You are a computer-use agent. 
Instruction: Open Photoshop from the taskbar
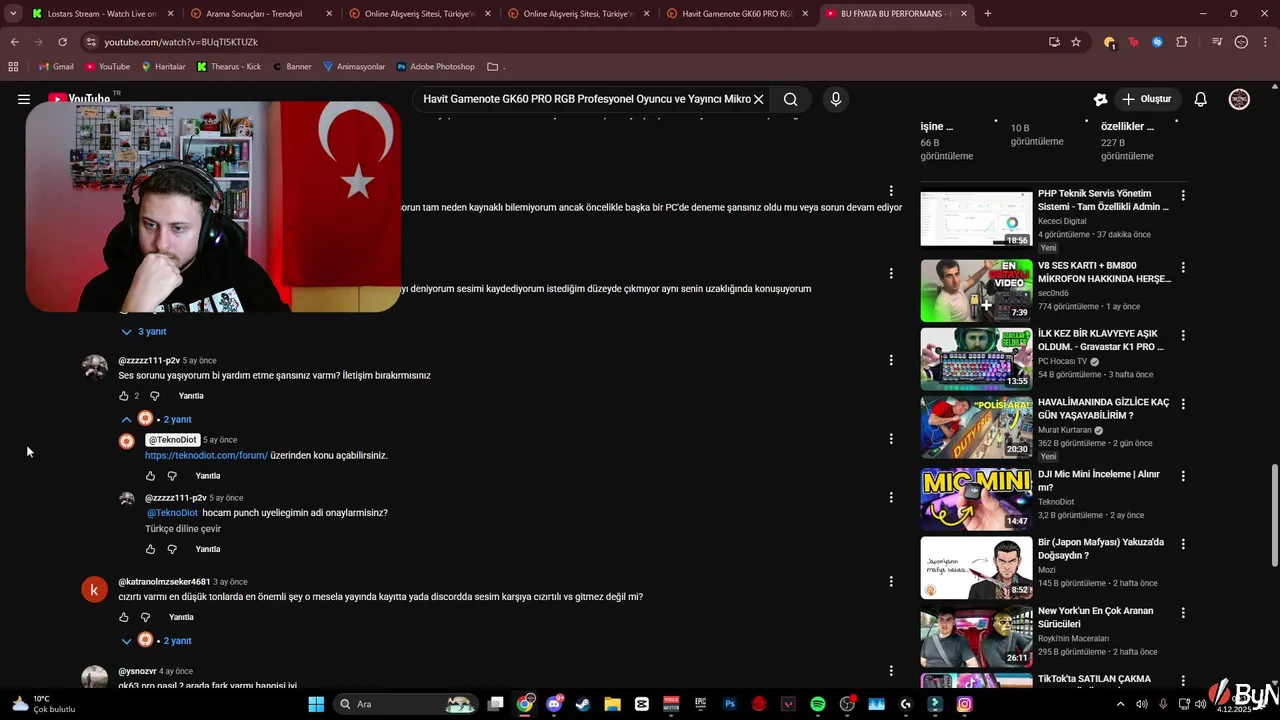(x=730, y=704)
